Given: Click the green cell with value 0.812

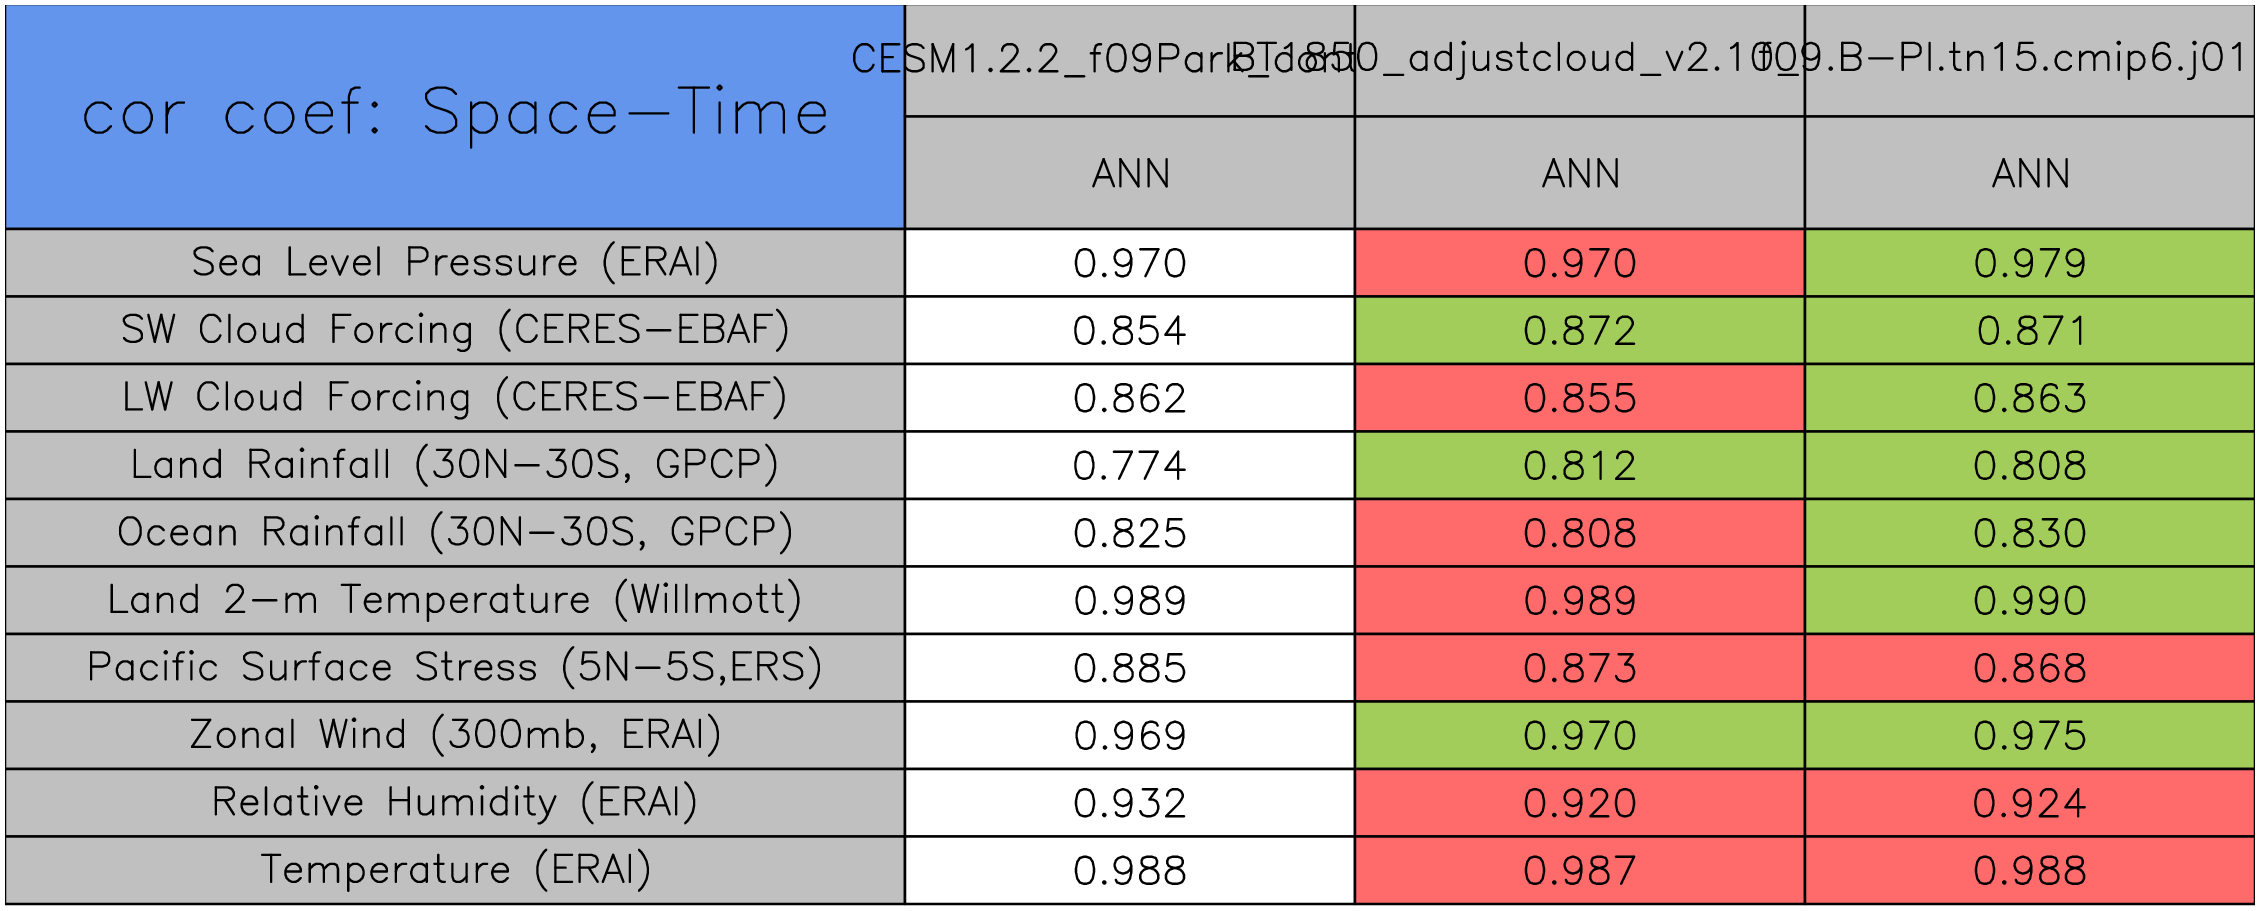Looking at the screenshot, I should coord(1580,465).
